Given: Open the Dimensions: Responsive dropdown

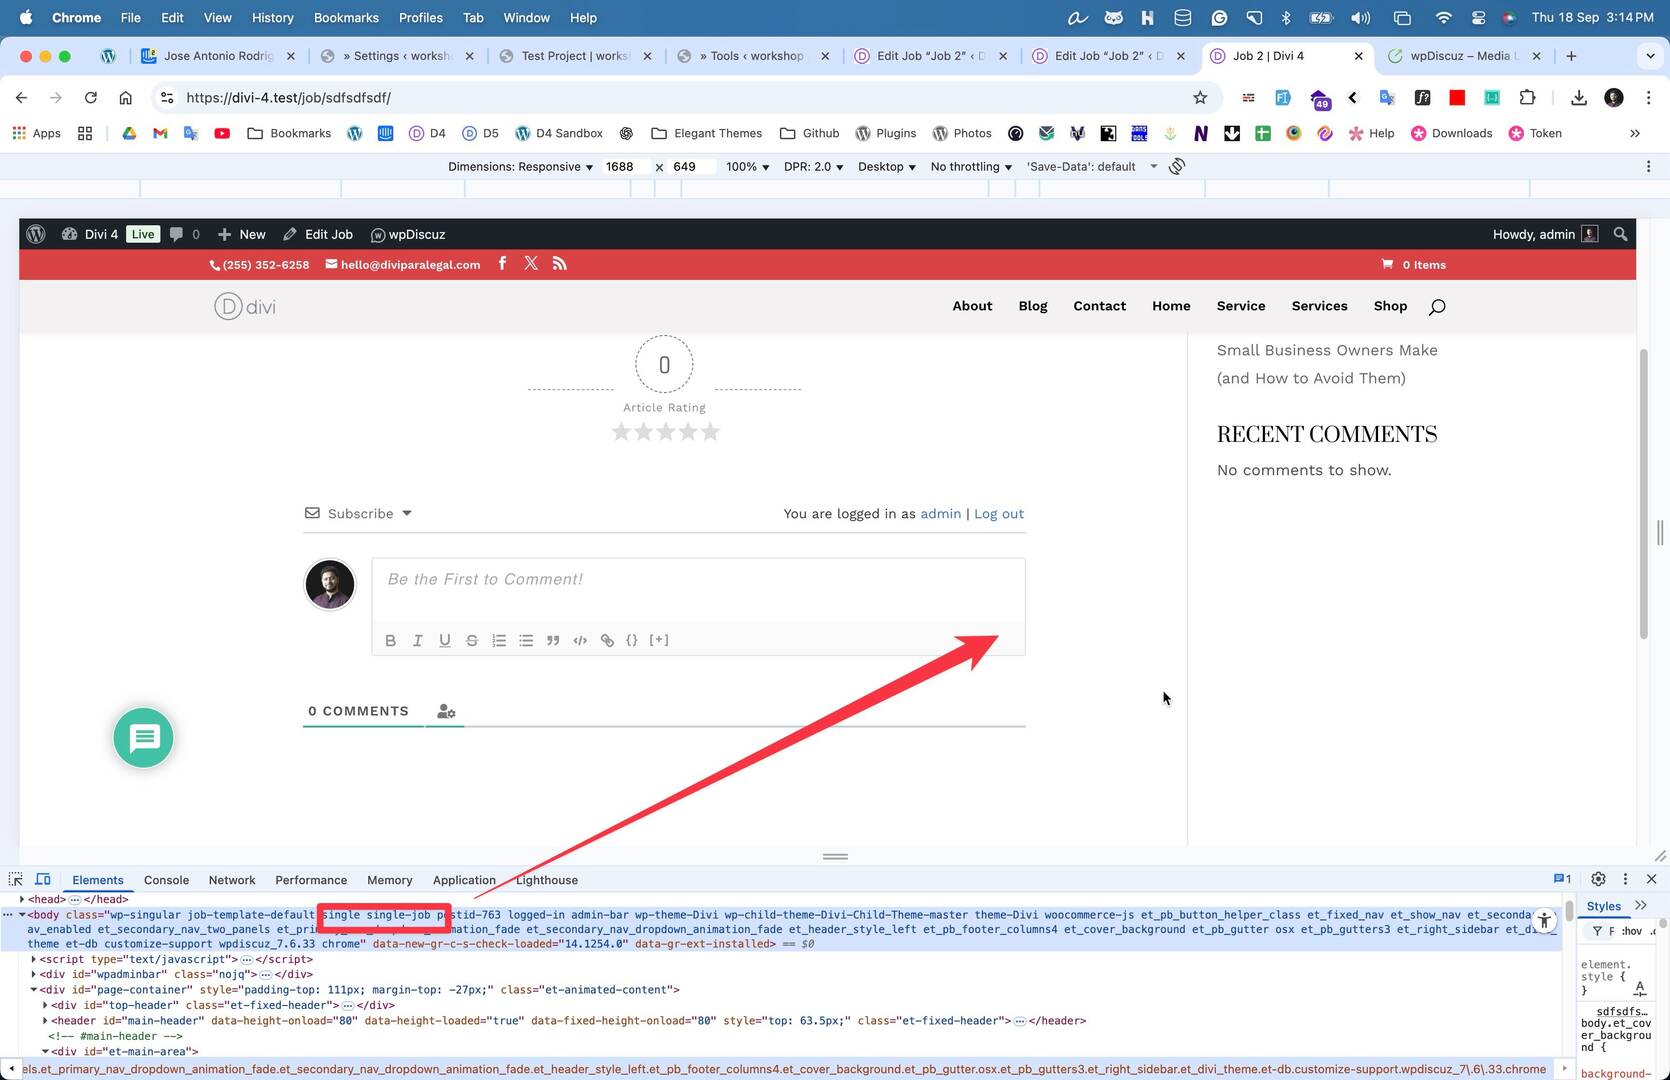Looking at the screenshot, I should click(x=520, y=167).
